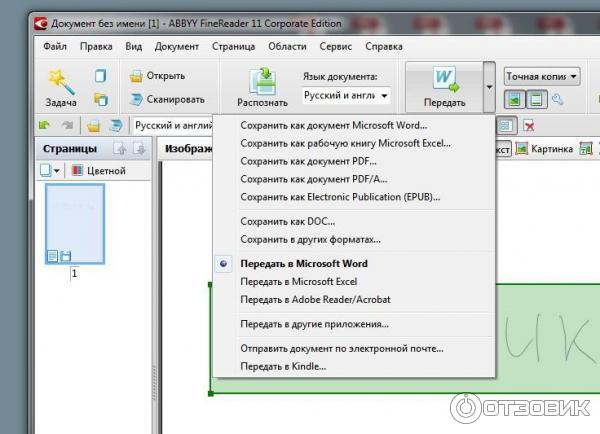Click the Сканировать scanner button

click(x=167, y=99)
